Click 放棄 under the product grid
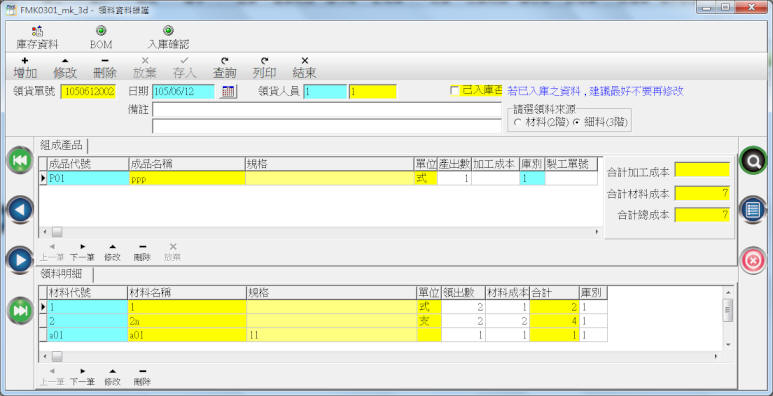773x396 pixels. pyautogui.click(x=173, y=252)
